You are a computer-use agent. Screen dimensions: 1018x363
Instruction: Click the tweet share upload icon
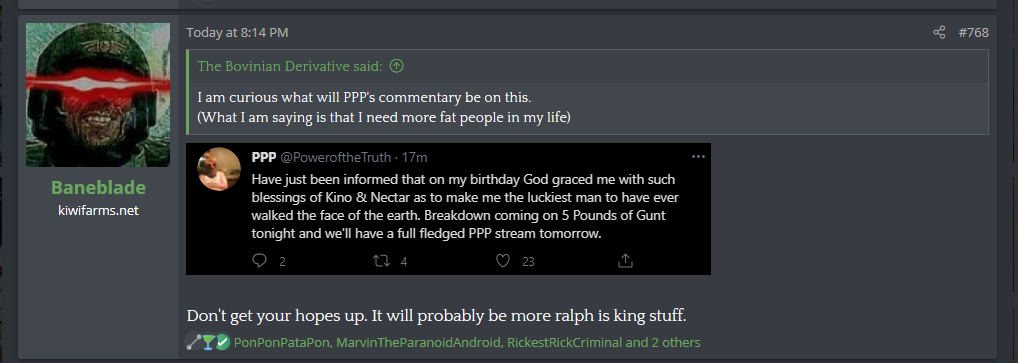[625, 261]
